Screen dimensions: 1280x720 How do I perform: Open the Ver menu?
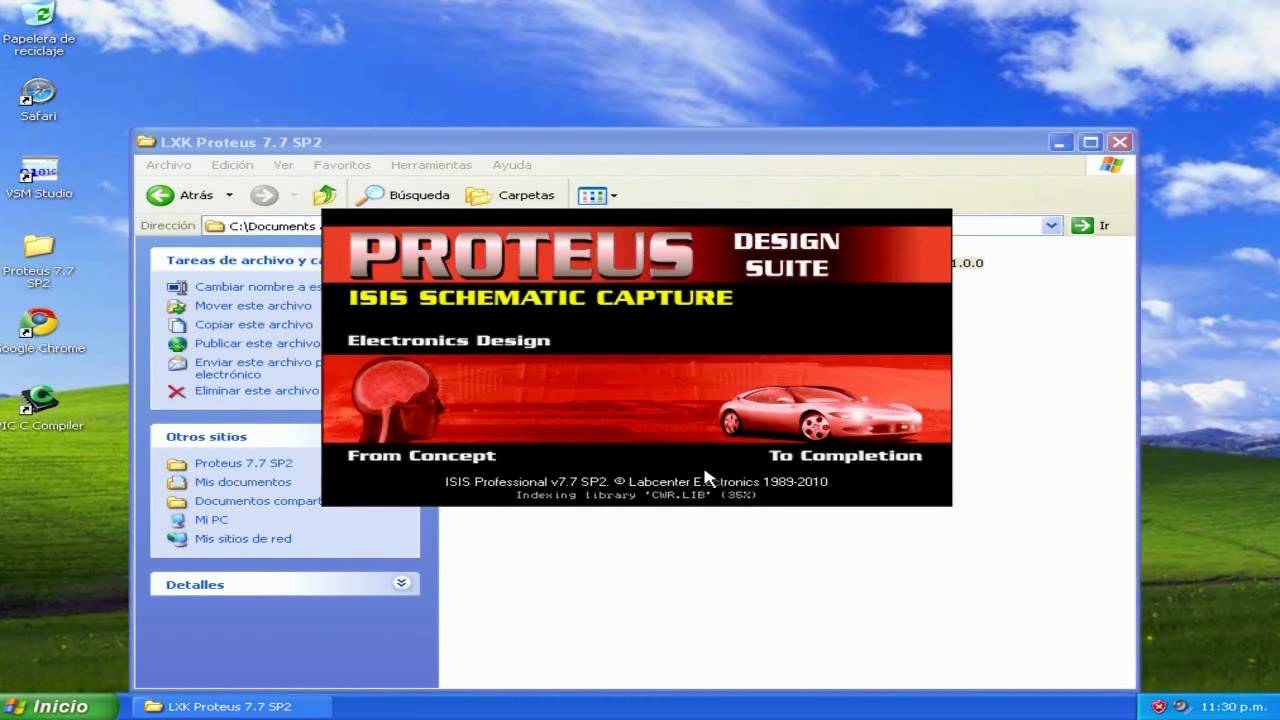[283, 165]
